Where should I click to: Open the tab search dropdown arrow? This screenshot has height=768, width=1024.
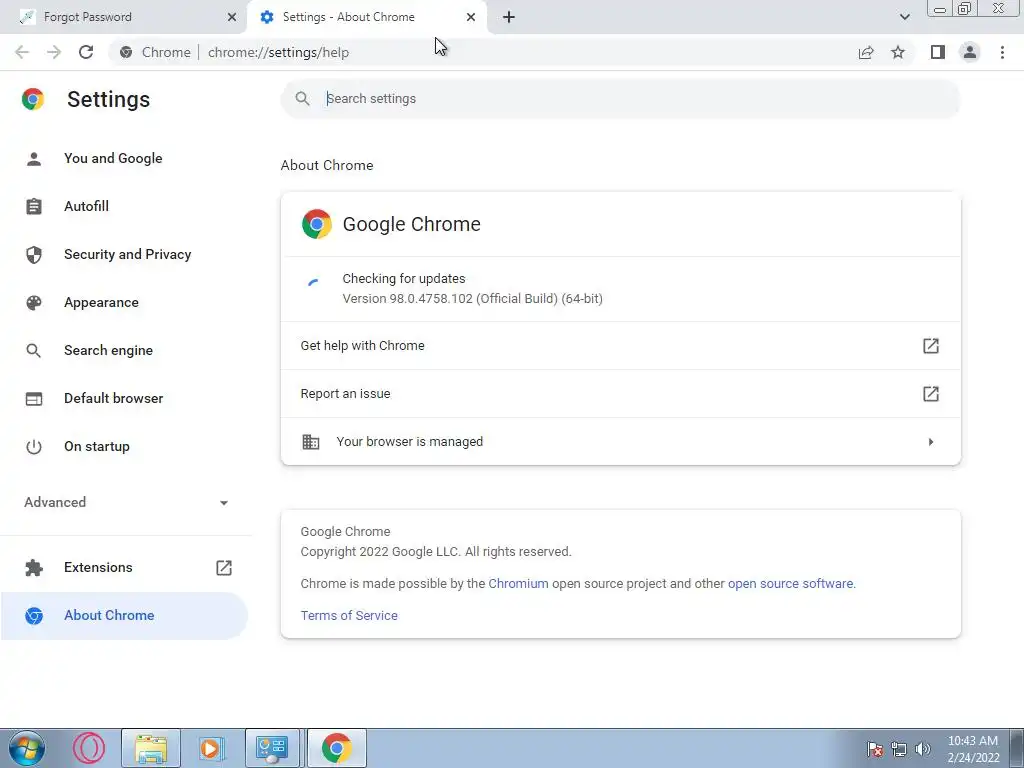click(904, 17)
